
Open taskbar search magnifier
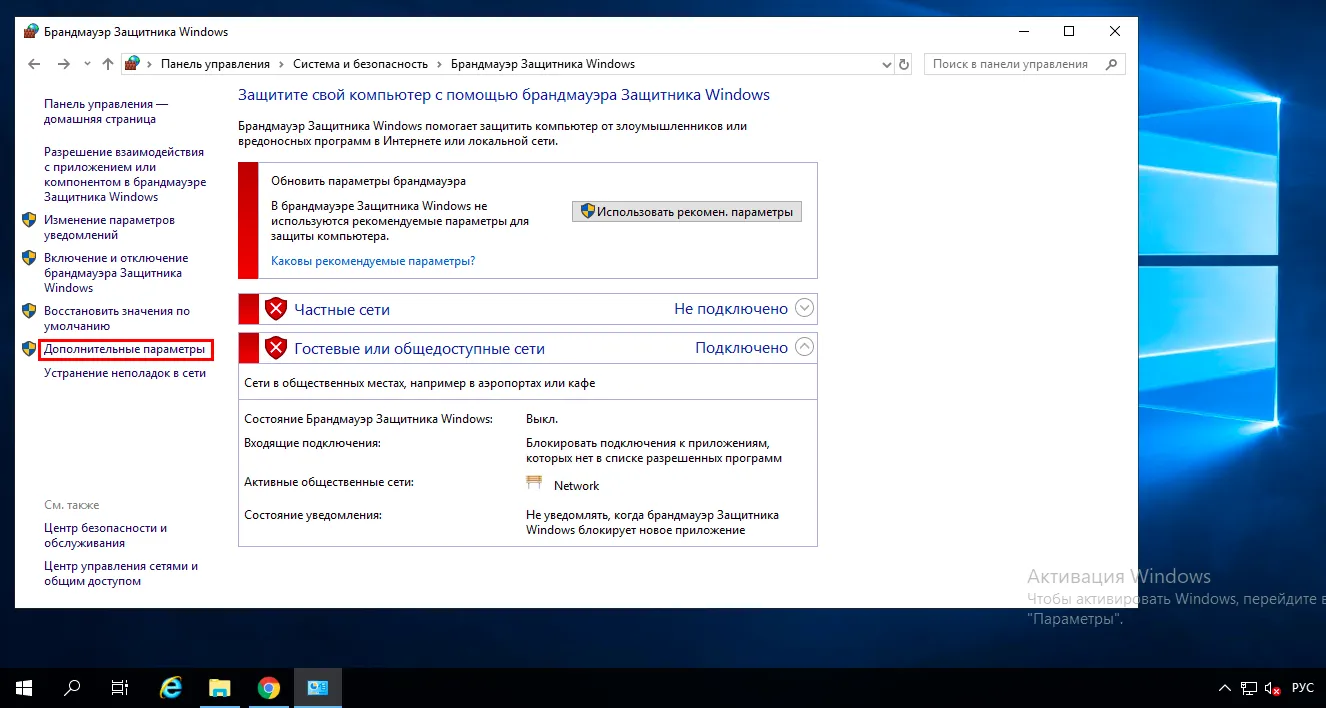[72, 688]
